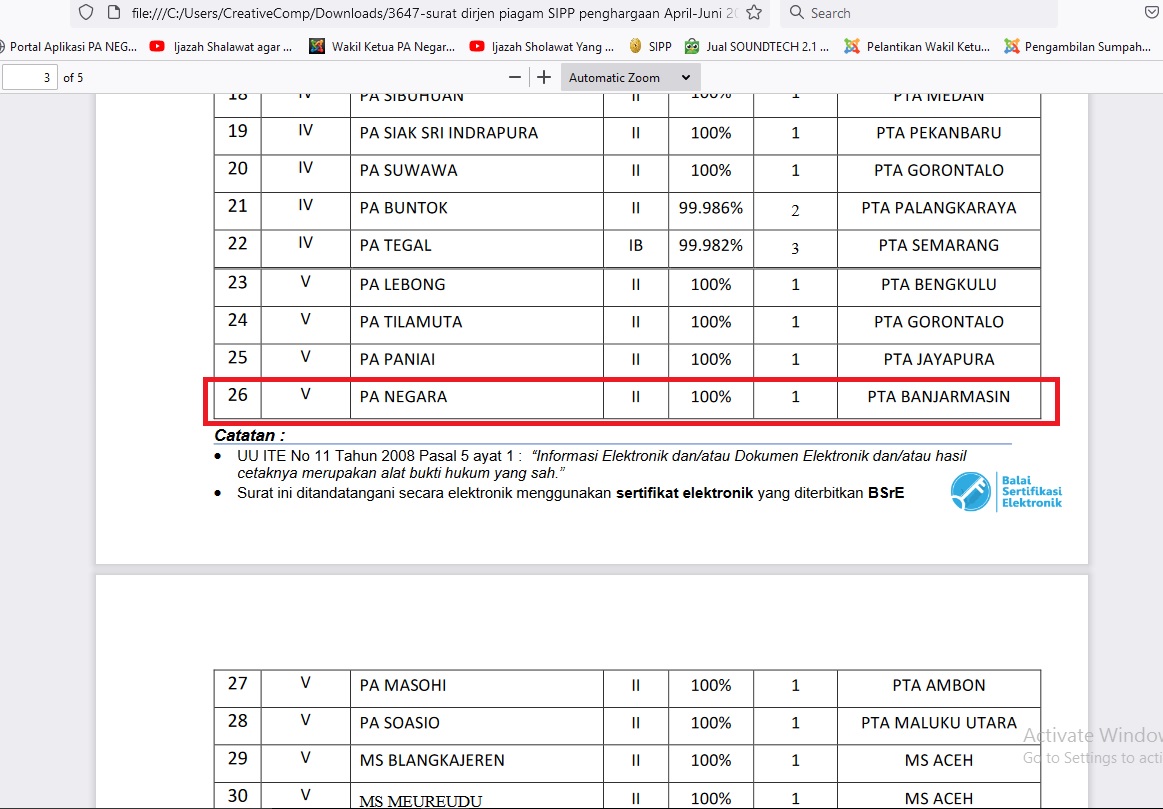
Task: Select the text PTA JAYAPURA
Action: pyautogui.click(x=938, y=360)
